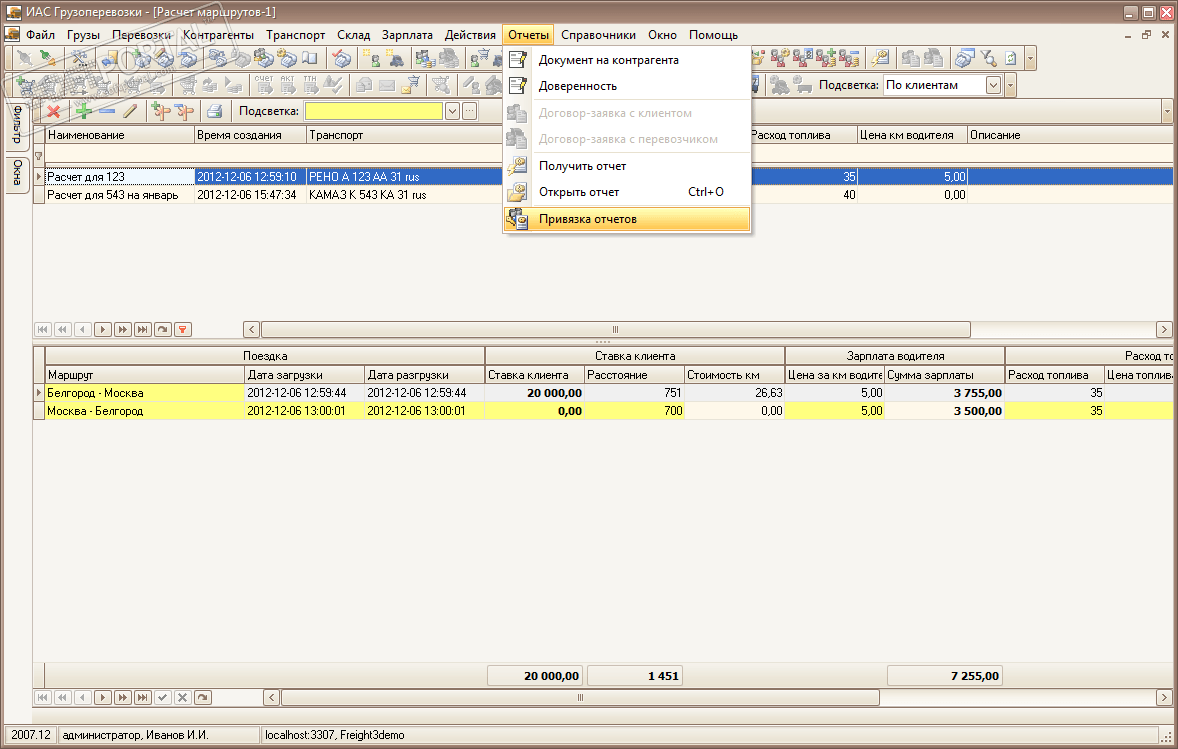Open the 'Окна' side tab

click(17, 173)
